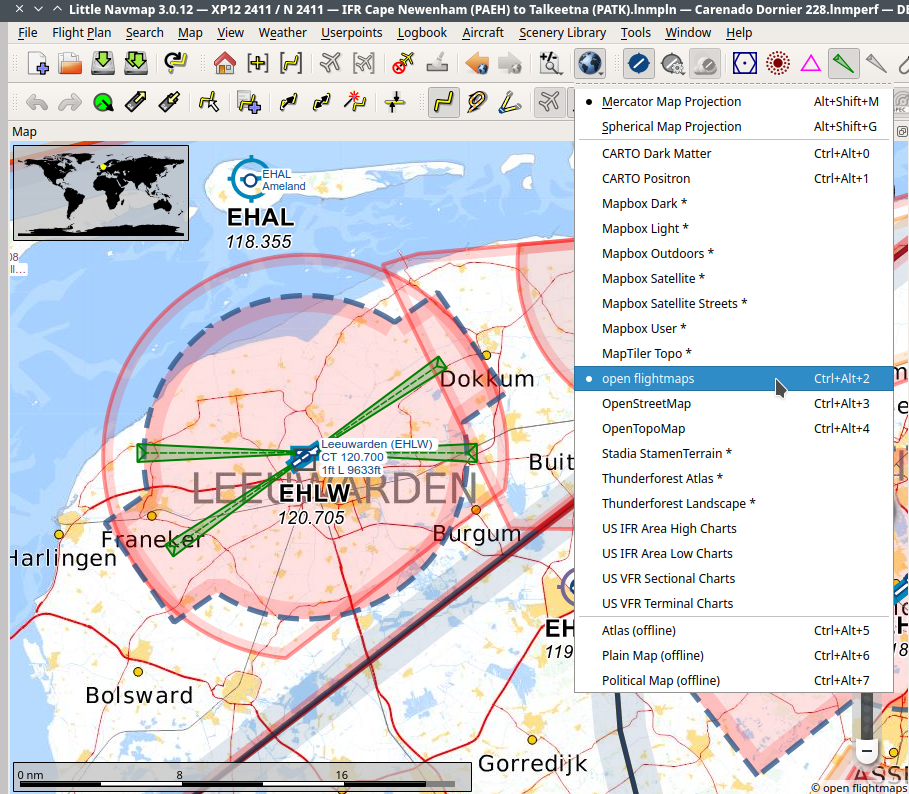909x794 pixels.
Task: Open the Scenery Library menu
Action: (562, 33)
